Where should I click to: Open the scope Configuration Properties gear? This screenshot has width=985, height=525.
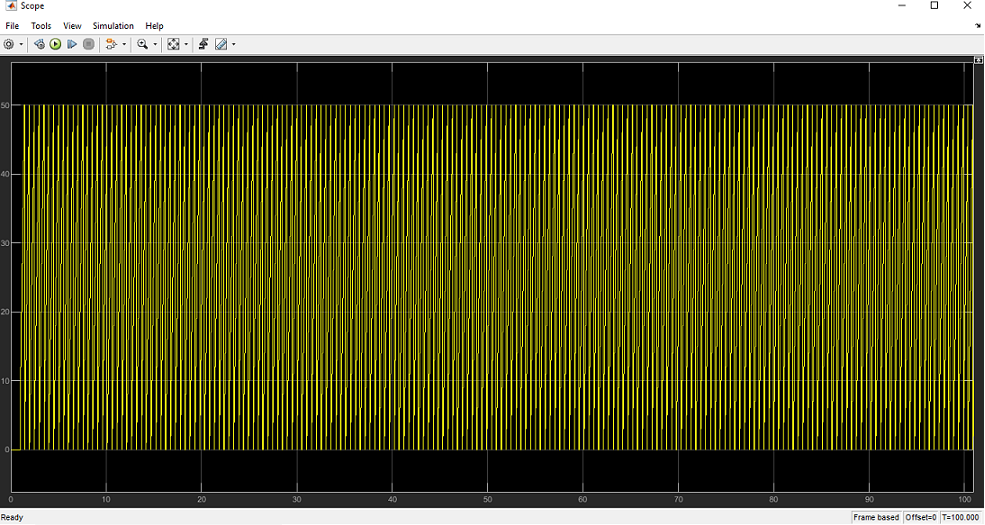tap(9, 44)
